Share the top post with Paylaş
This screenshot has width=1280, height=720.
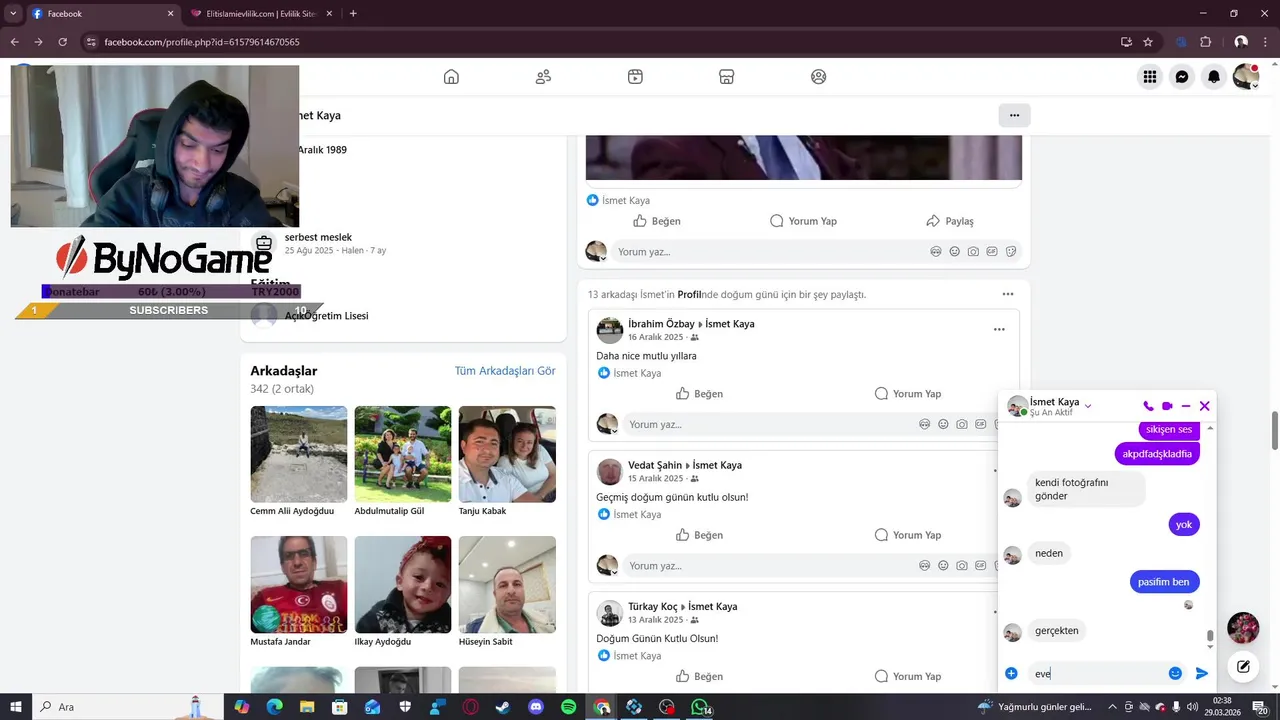(950, 221)
